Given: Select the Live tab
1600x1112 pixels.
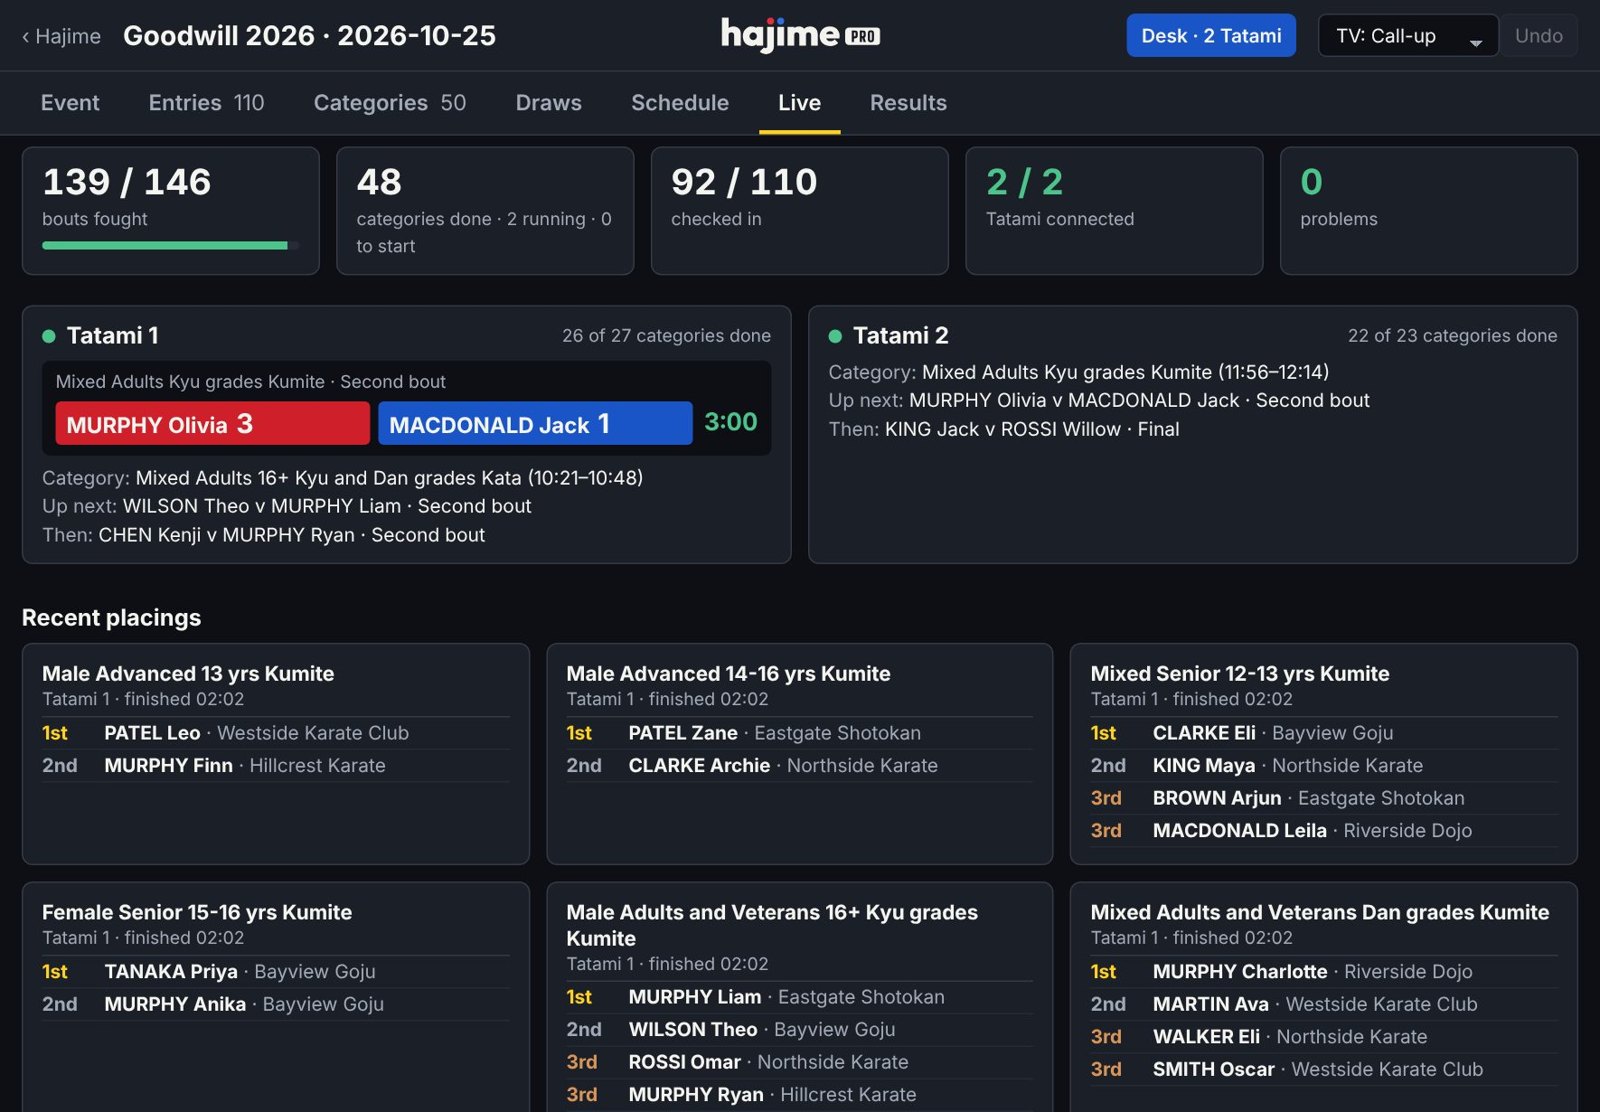Looking at the screenshot, I should [799, 103].
